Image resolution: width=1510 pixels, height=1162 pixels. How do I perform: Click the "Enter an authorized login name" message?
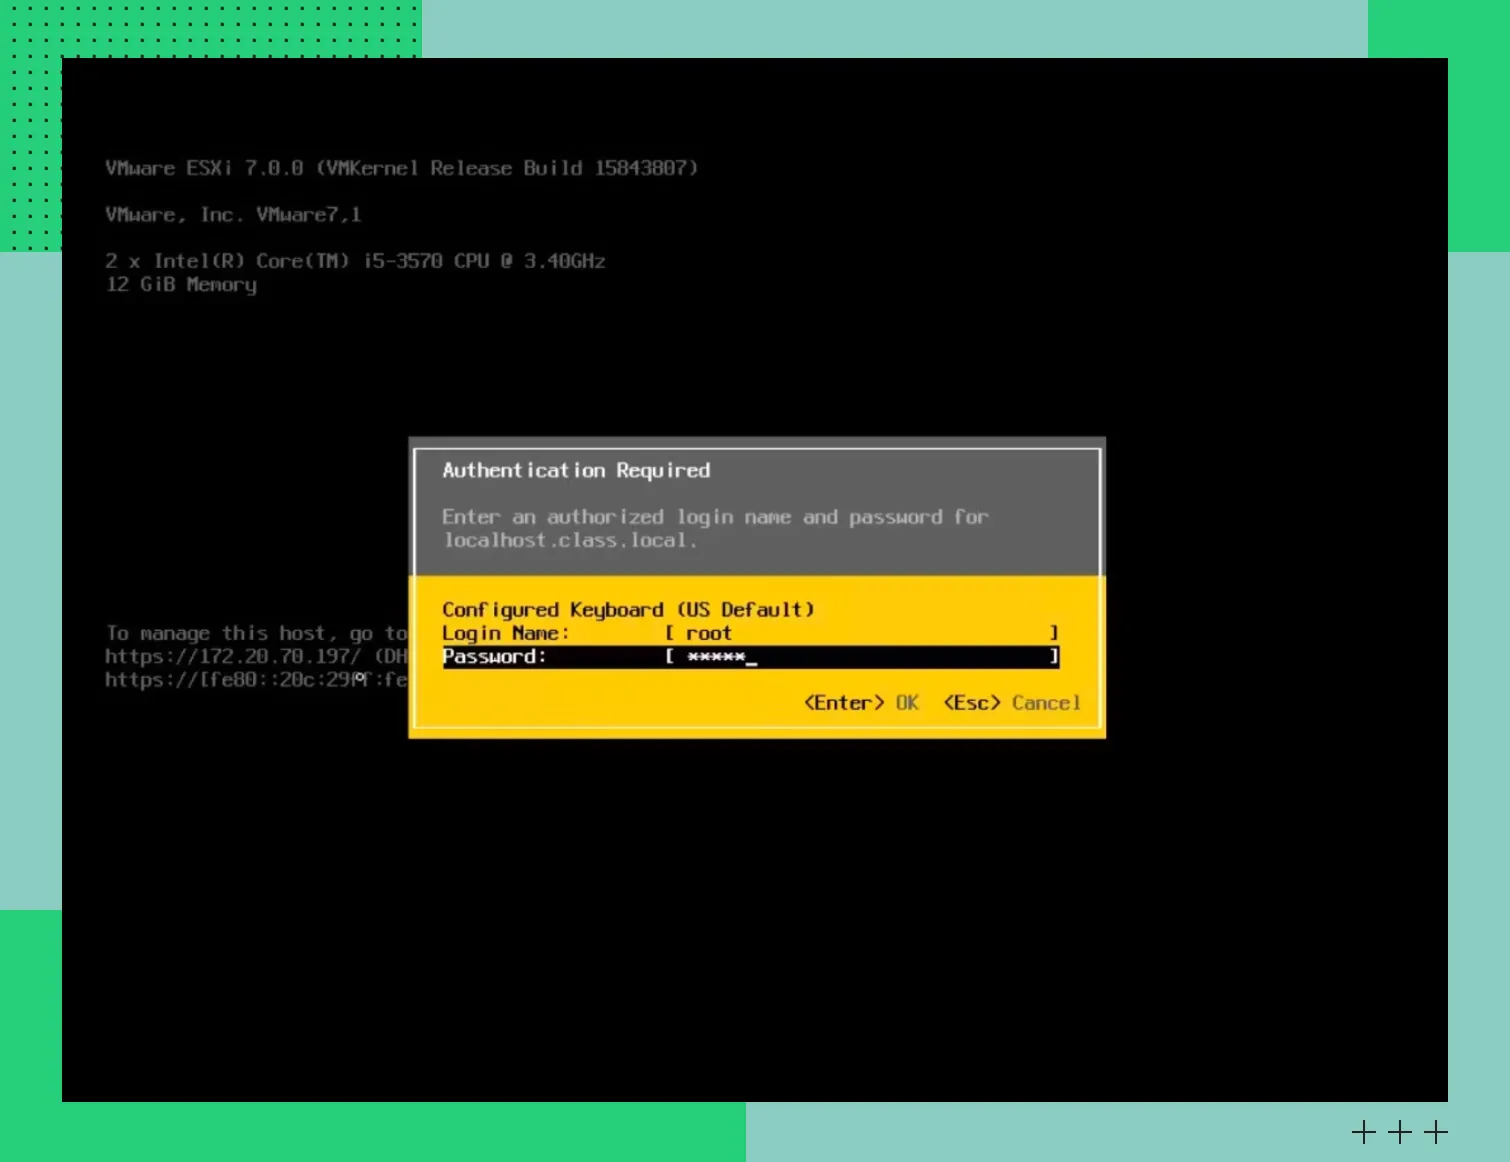[x=714, y=517]
